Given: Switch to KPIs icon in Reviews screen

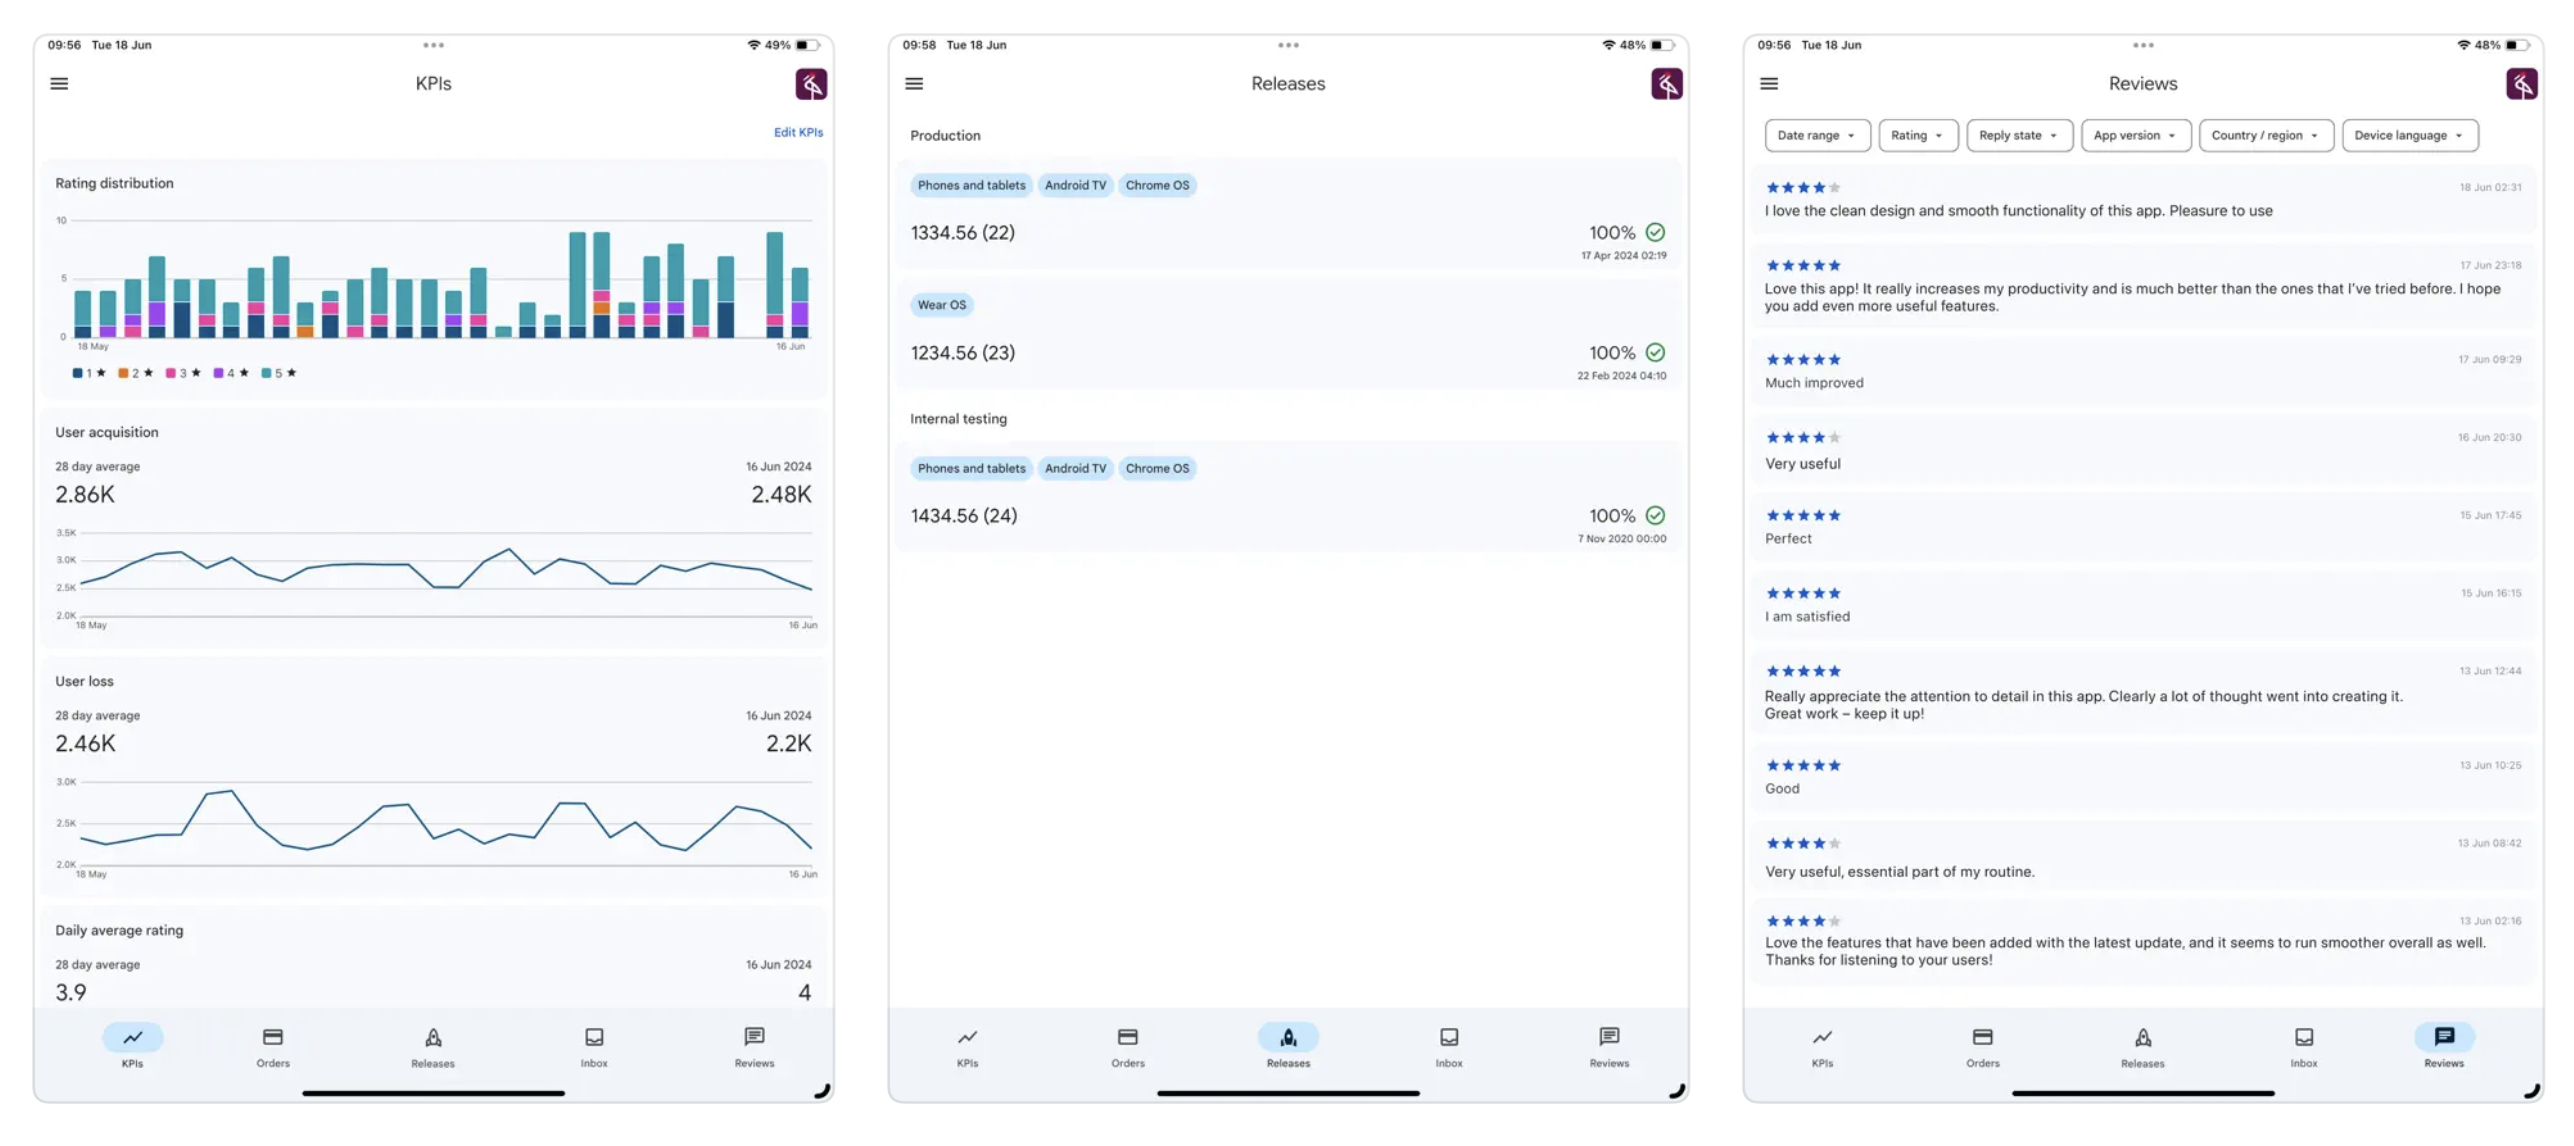Looking at the screenshot, I should point(1822,1037).
